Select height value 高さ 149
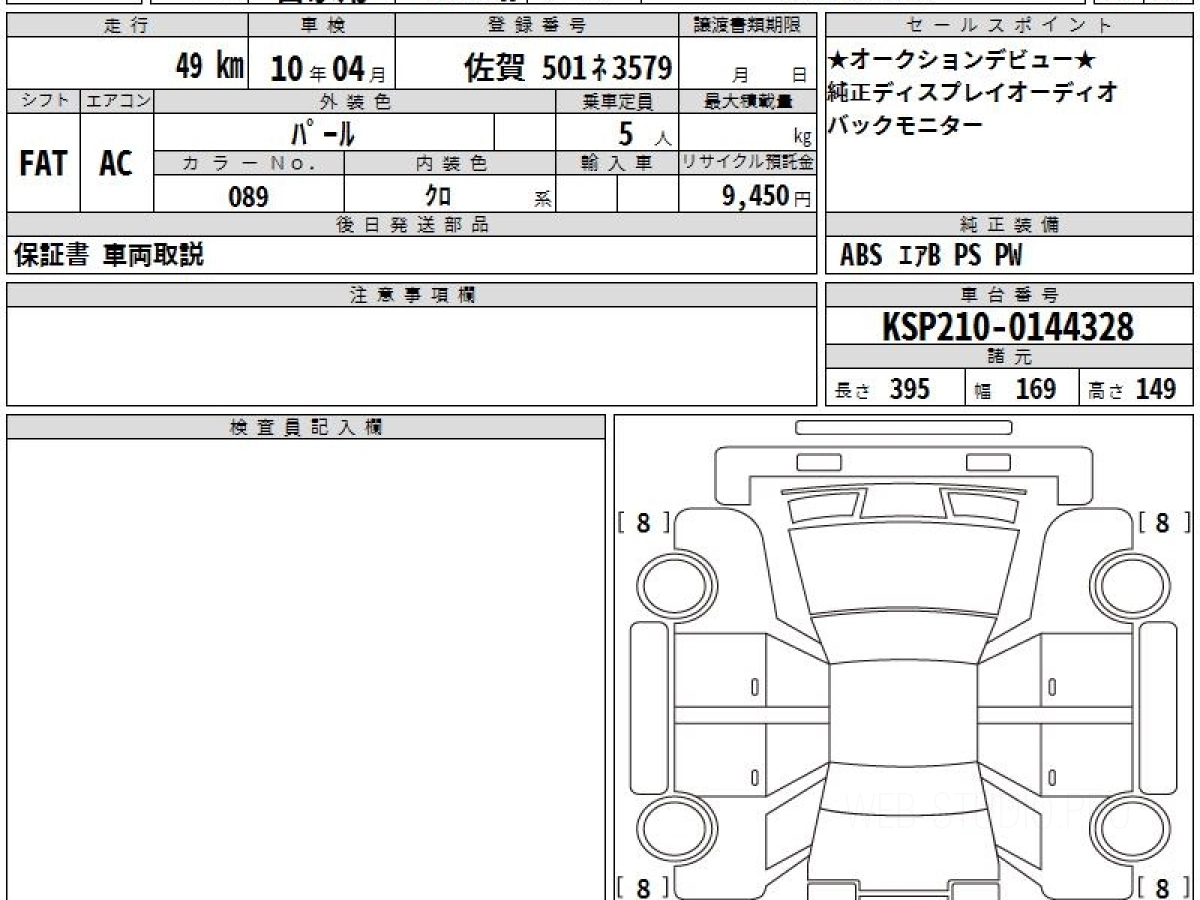This screenshot has height=900, width=1200. point(1132,389)
